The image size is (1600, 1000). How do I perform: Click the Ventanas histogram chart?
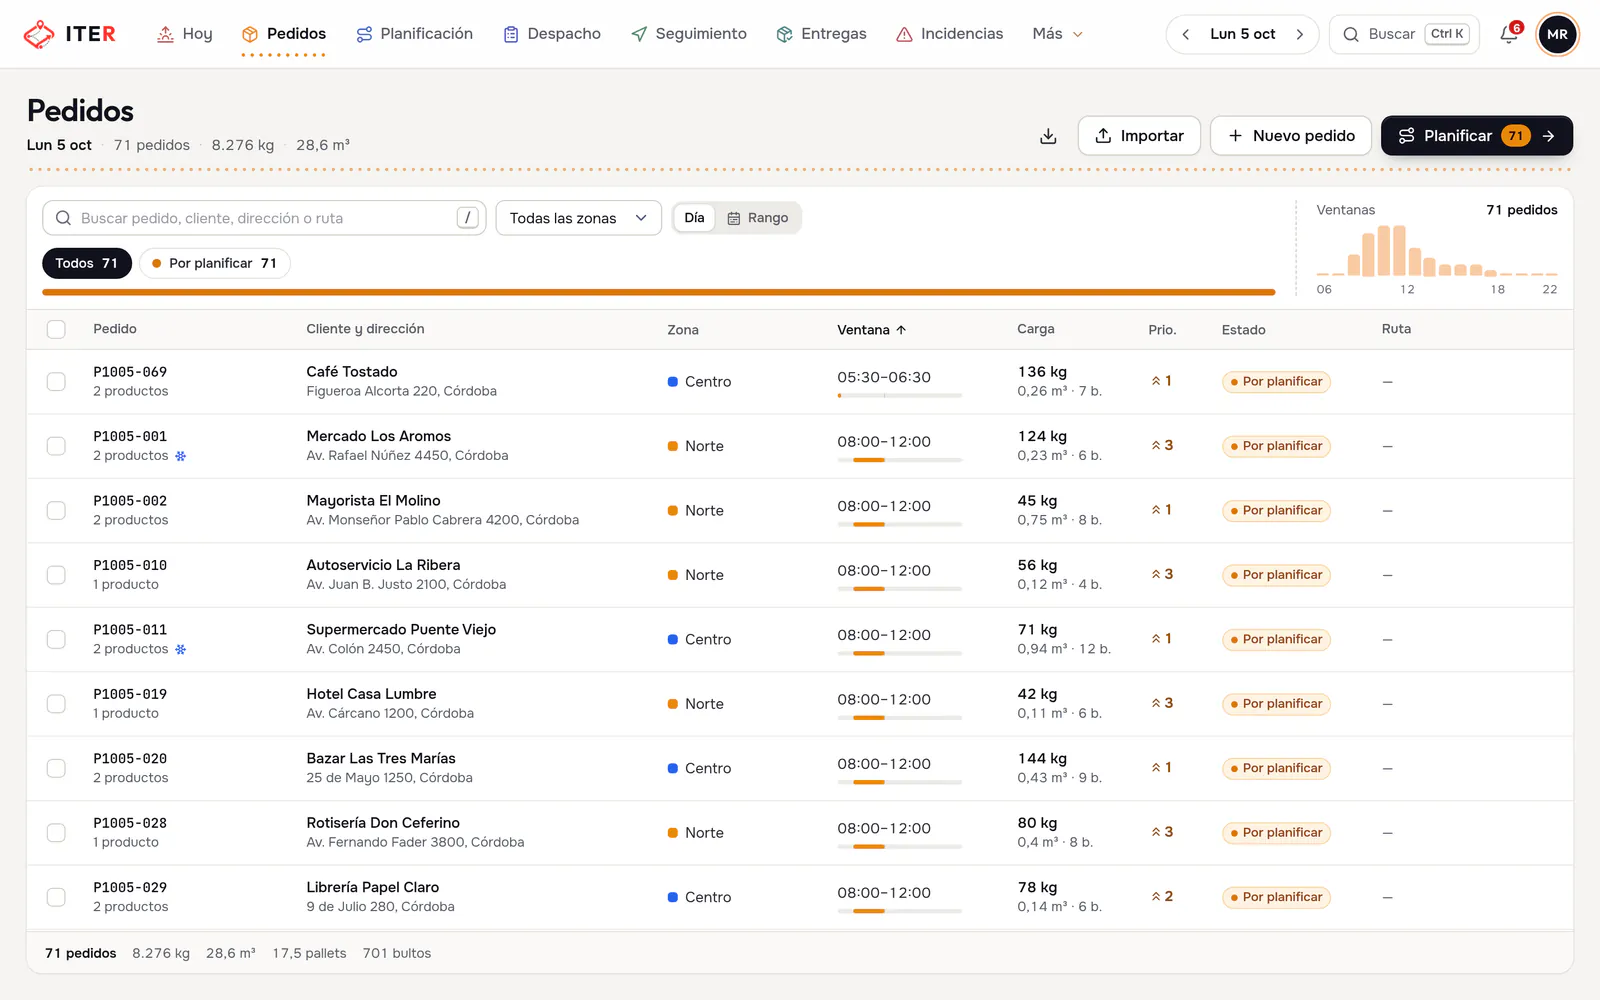(x=1437, y=251)
